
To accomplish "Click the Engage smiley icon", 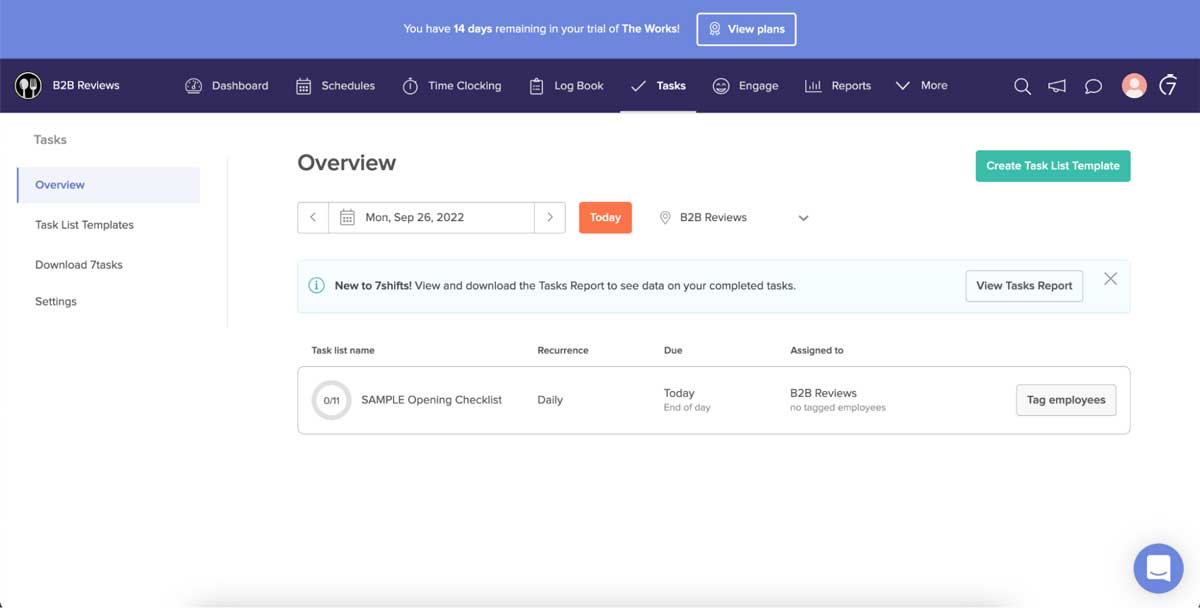I will [720, 86].
